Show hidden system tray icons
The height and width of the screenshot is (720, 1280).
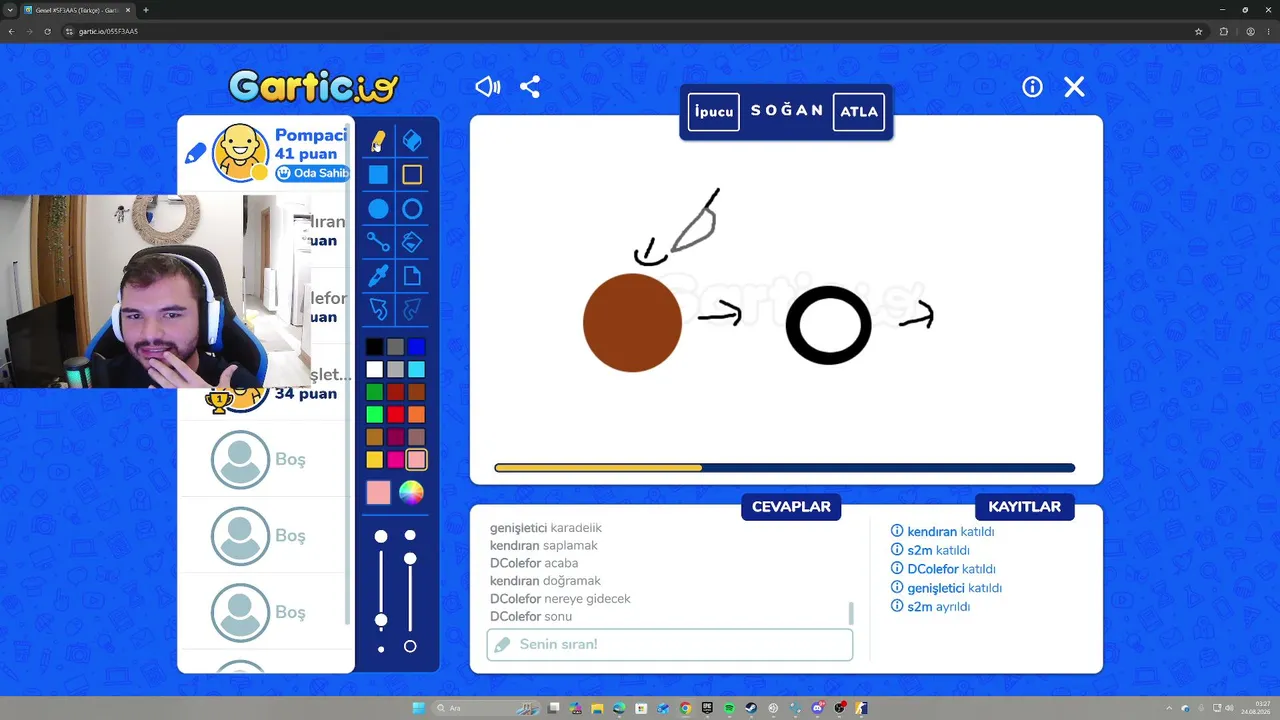(1169, 708)
